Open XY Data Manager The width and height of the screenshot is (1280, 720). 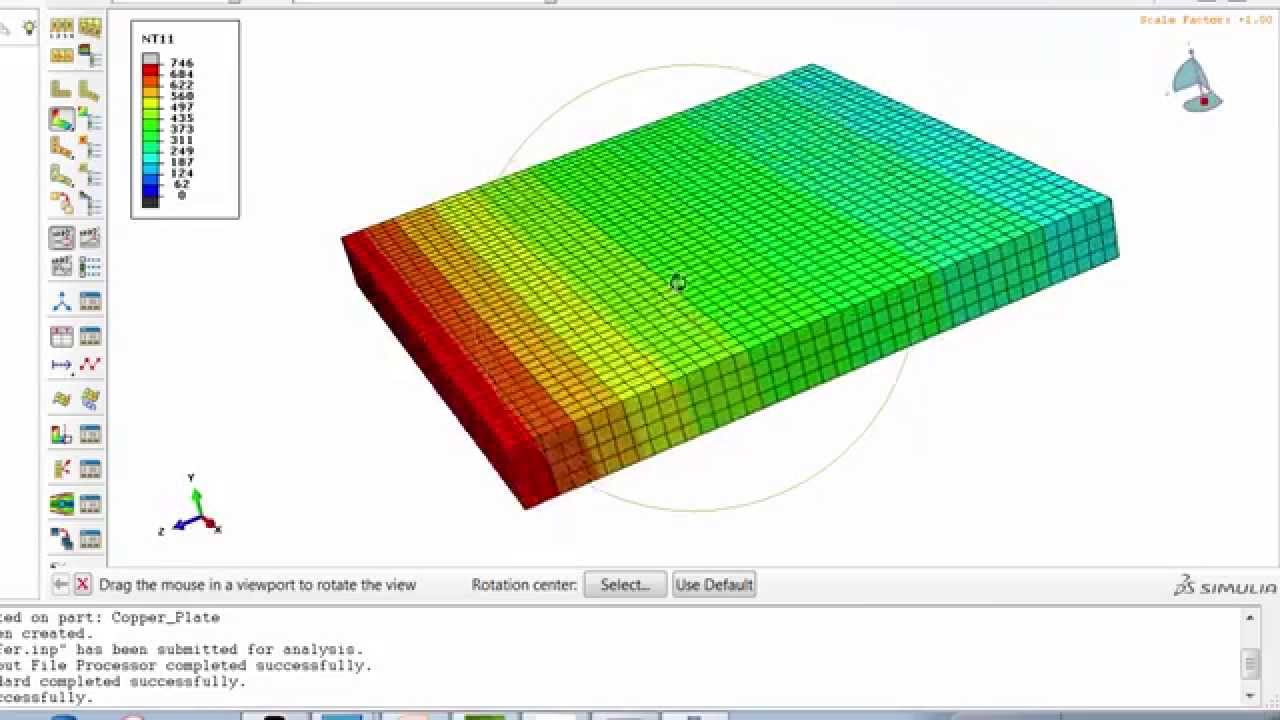point(89,337)
